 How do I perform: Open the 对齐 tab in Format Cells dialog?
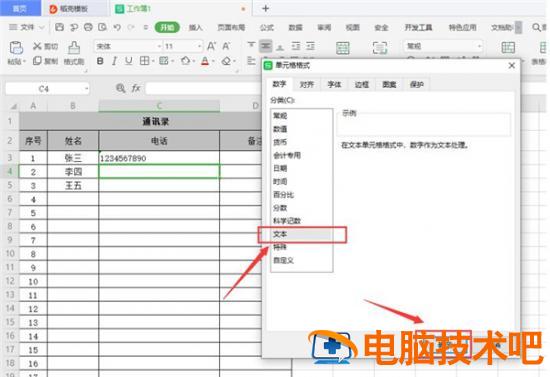pyautogui.click(x=307, y=84)
